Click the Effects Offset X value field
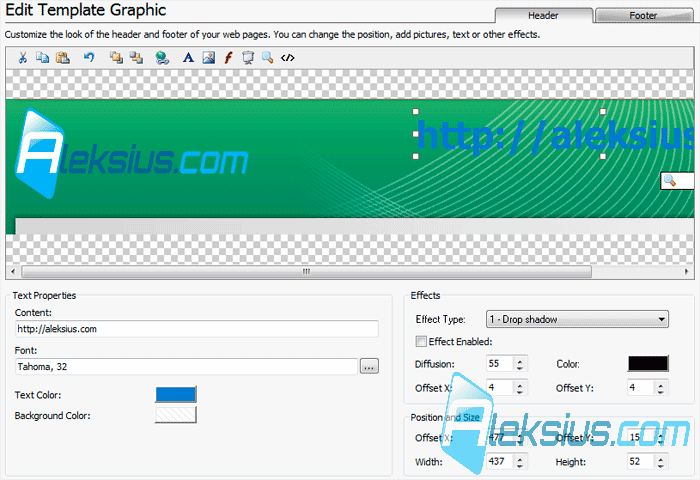Viewport: 700px width, 480px height. (x=500, y=388)
